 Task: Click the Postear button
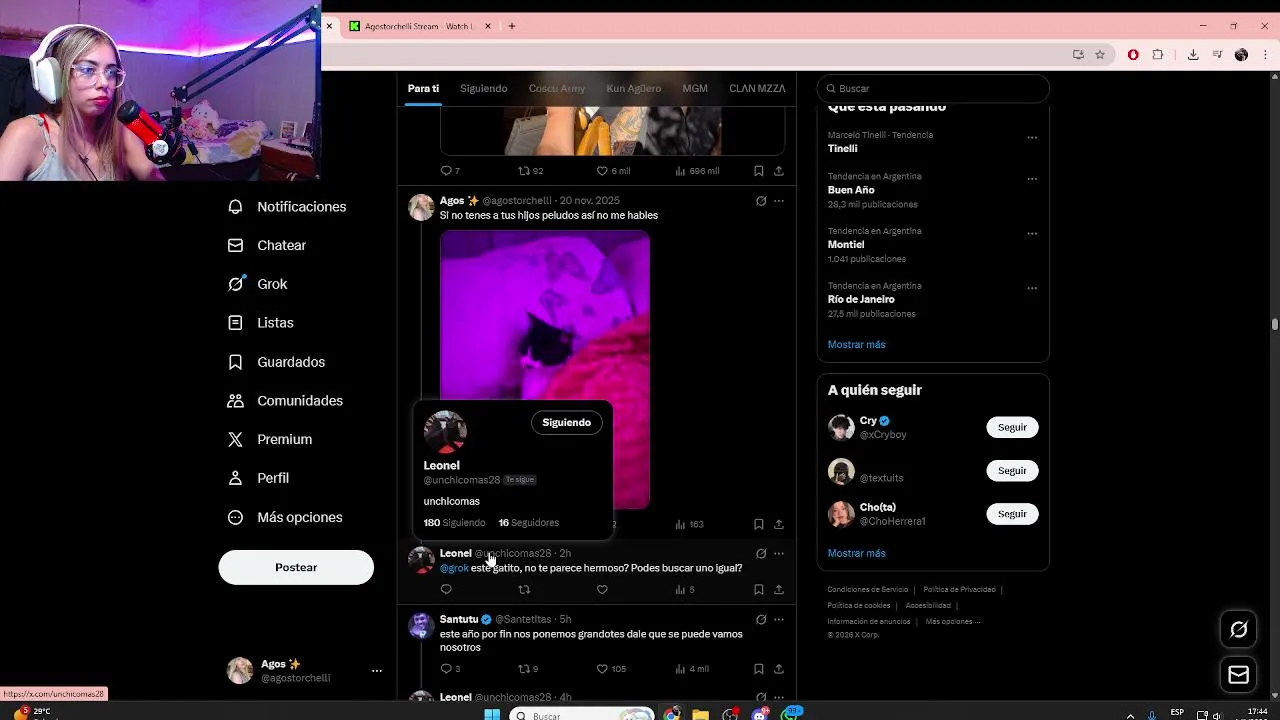tap(296, 567)
